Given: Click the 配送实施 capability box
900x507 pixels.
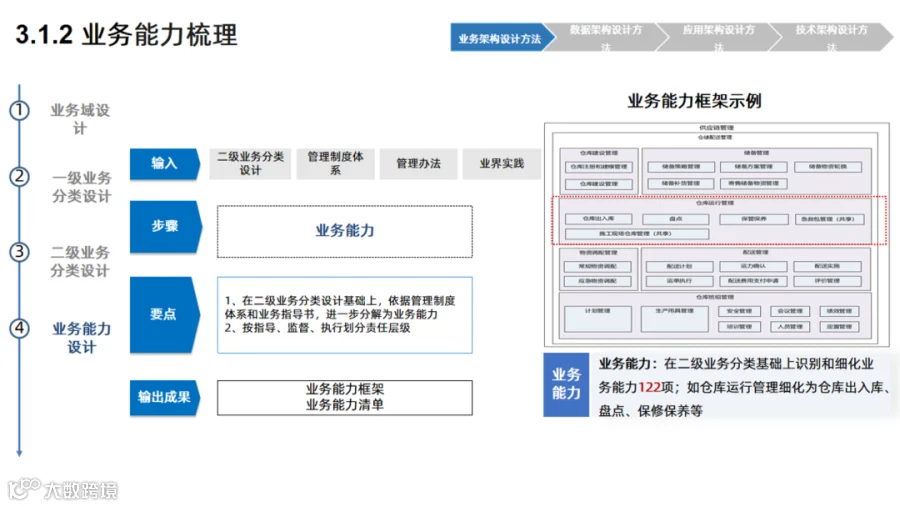Looking at the screenshot, I should 827,266.
